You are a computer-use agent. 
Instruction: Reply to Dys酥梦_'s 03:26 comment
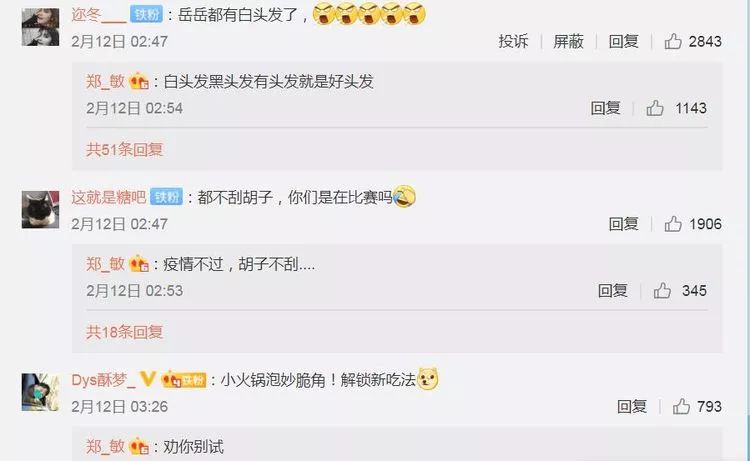pos(632,406)
